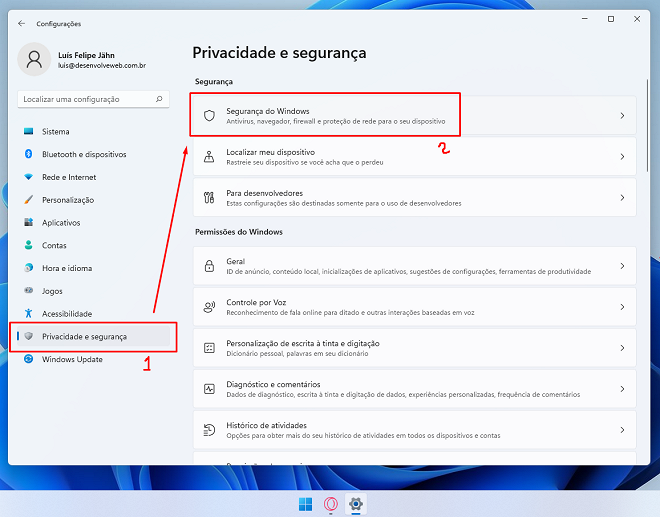Expand Segurança do Windows chevron
The width and height of the screenshot is (660, 517).
pyautogui.click(x=622, y=115)
